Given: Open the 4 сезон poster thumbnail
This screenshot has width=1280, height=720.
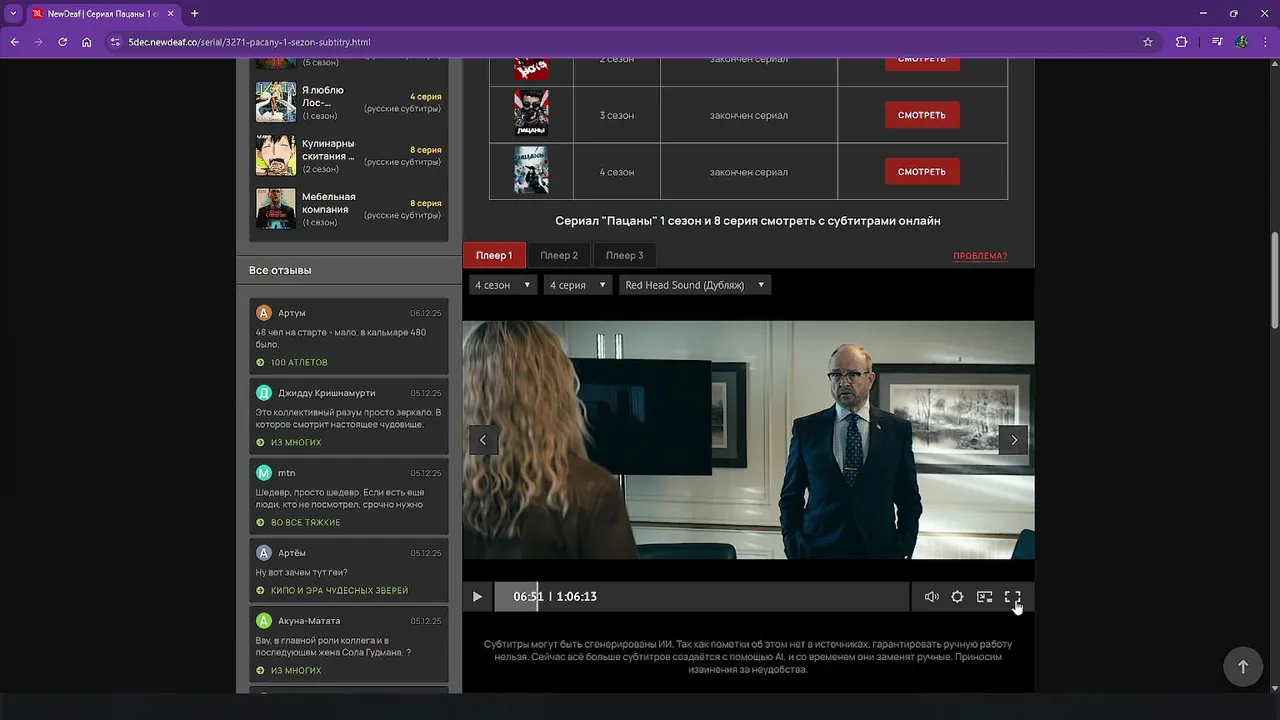Looking at the screenshot, I should coord(531,170).
